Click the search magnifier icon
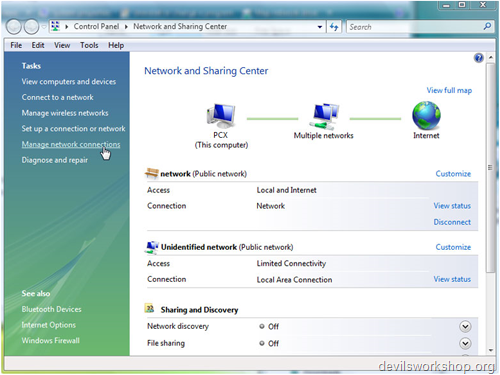This screenshot has height=375, width=500. click(x=487, y=26)
